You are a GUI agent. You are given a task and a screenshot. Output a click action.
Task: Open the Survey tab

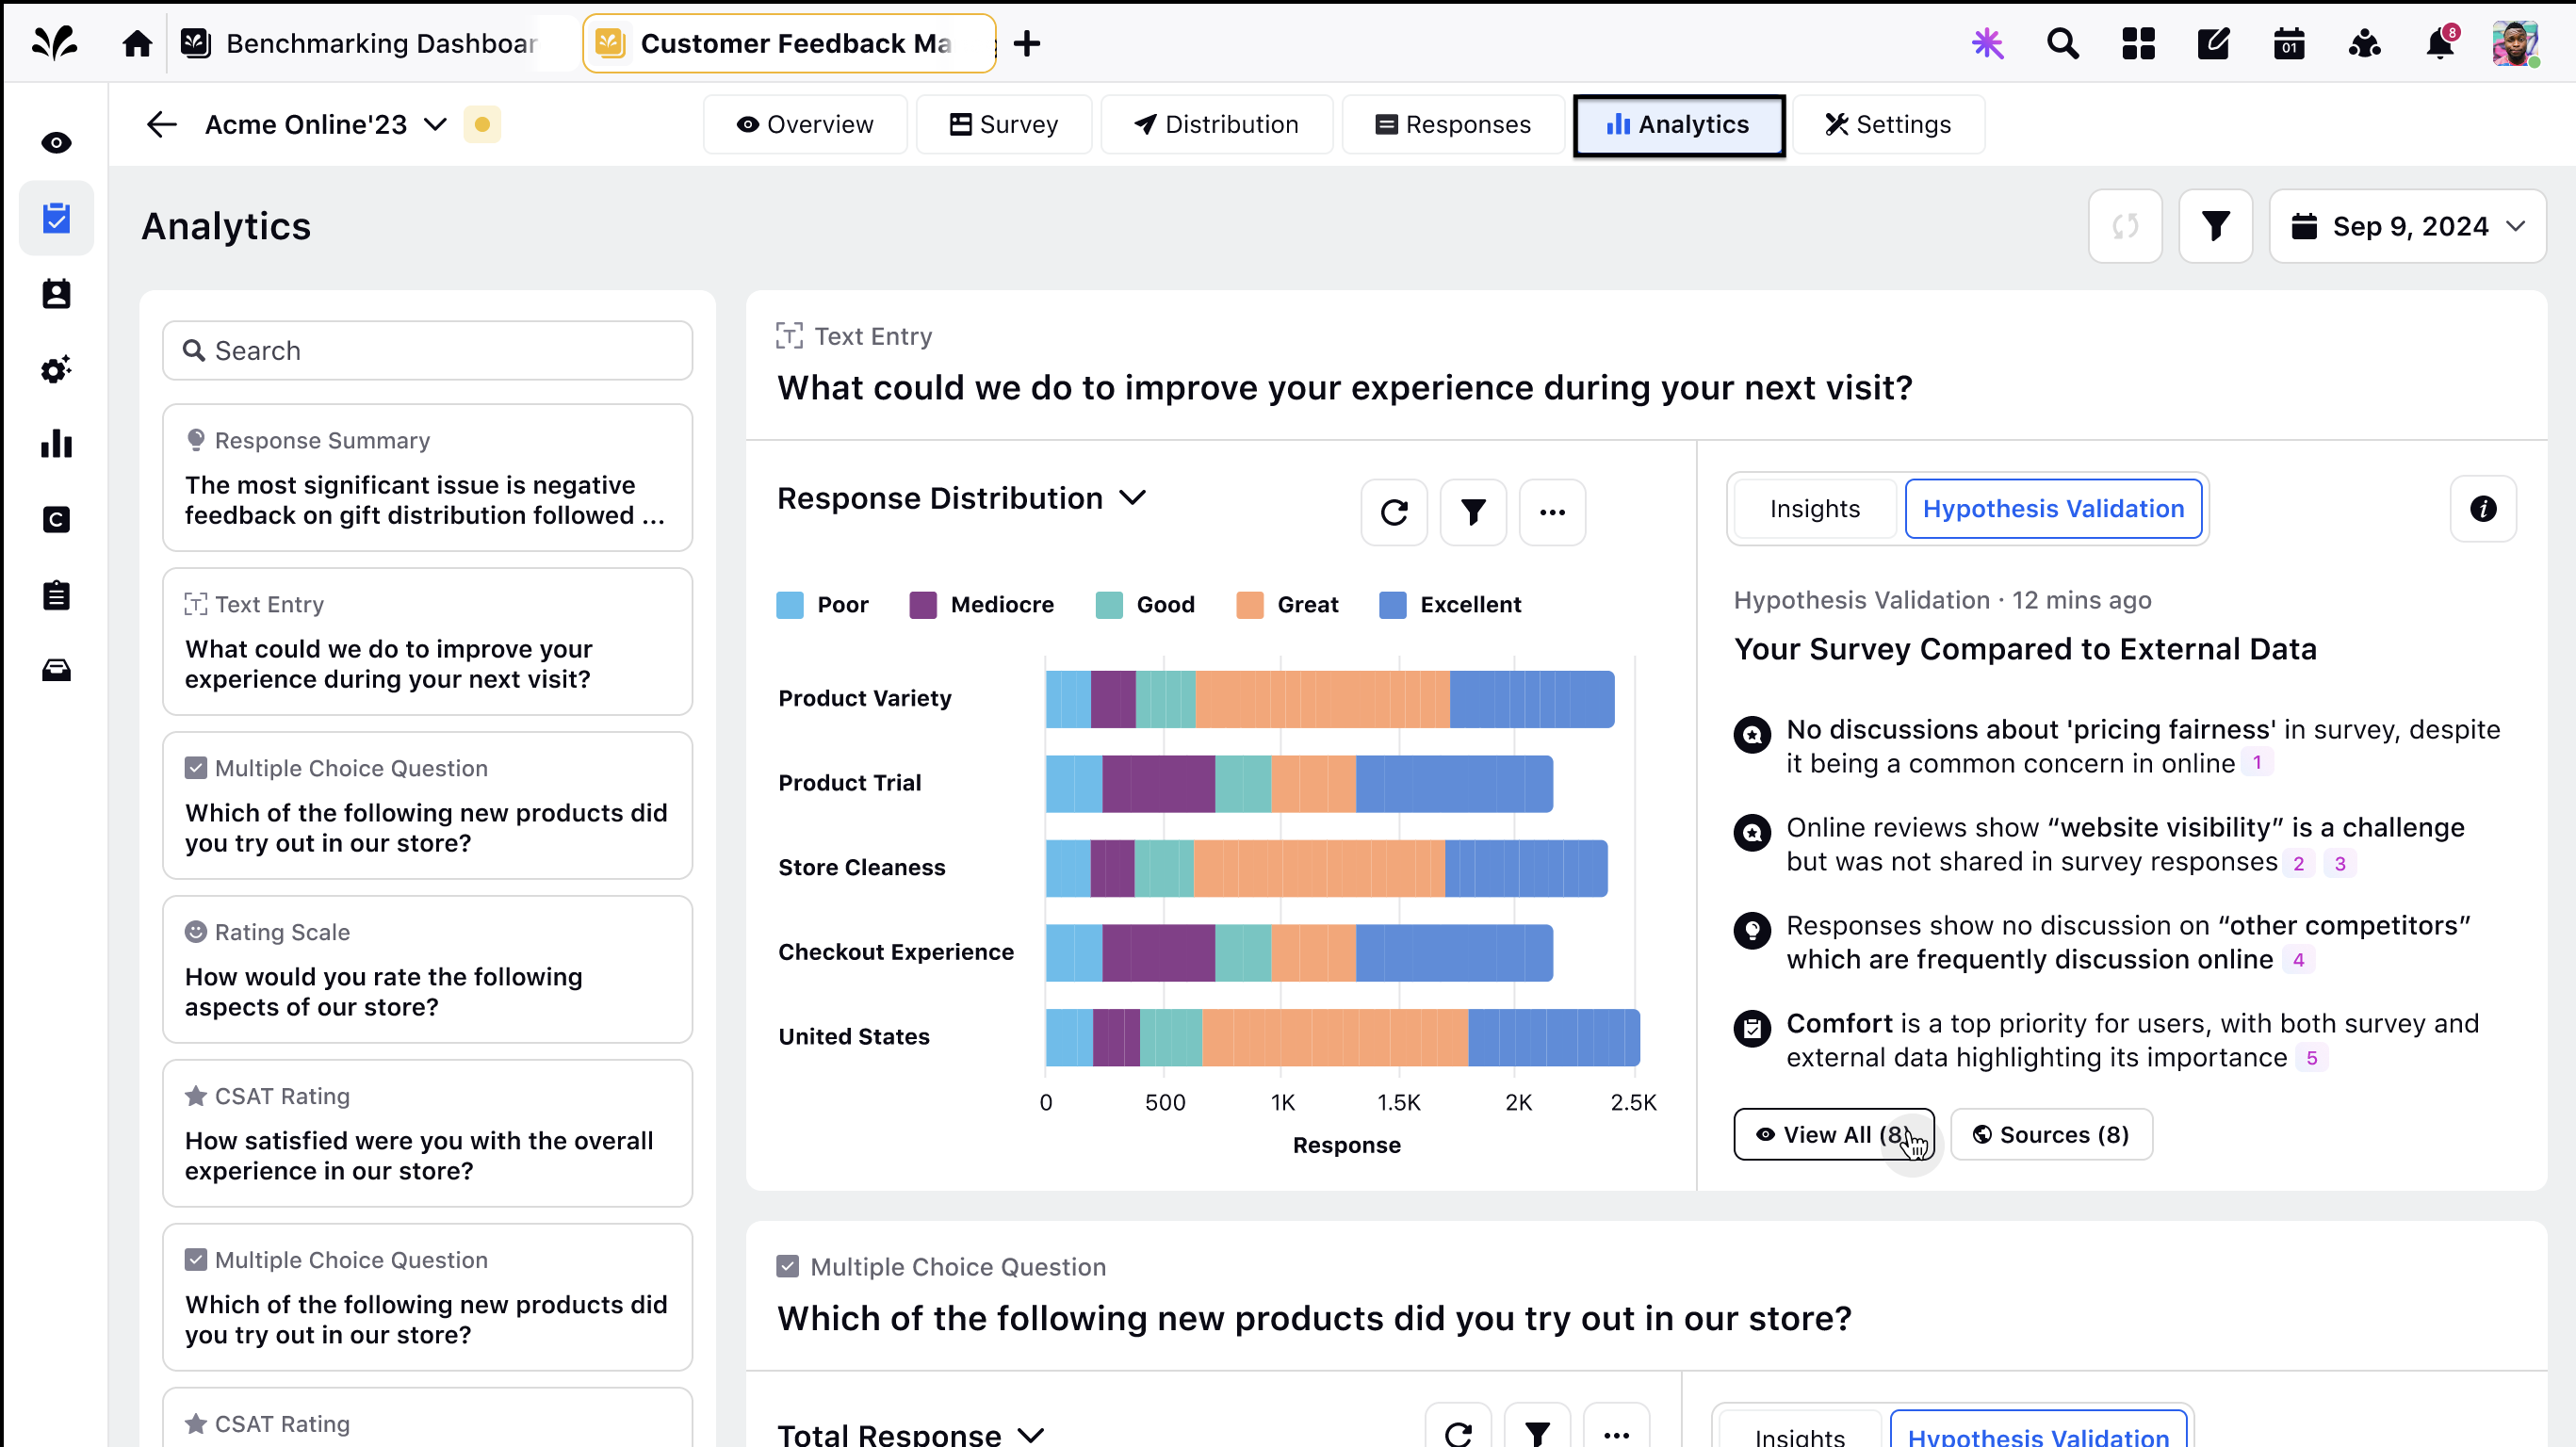(x=1004, y=125)
